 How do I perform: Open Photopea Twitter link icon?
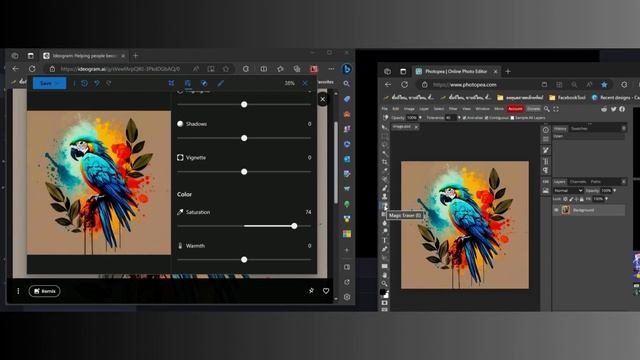(x=613, y=109)
